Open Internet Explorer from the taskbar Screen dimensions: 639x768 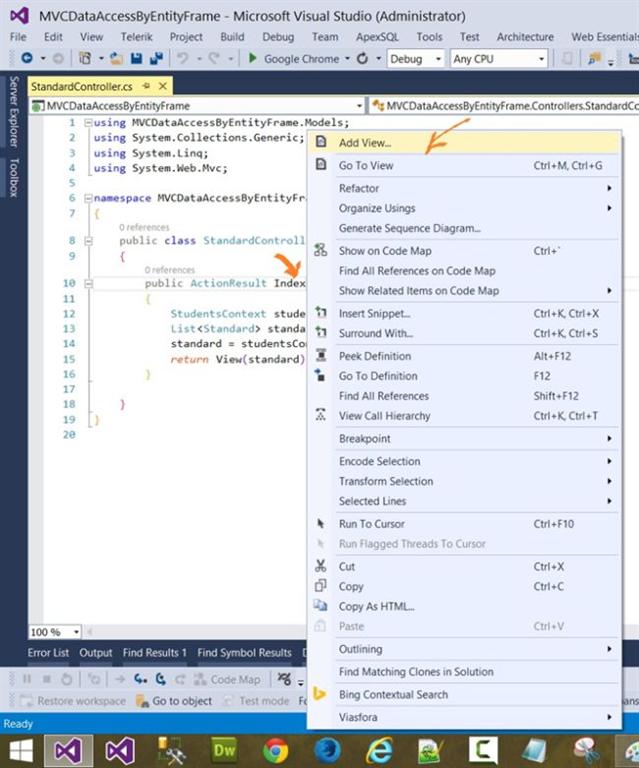pyautogui.click(x=379, y=751)
